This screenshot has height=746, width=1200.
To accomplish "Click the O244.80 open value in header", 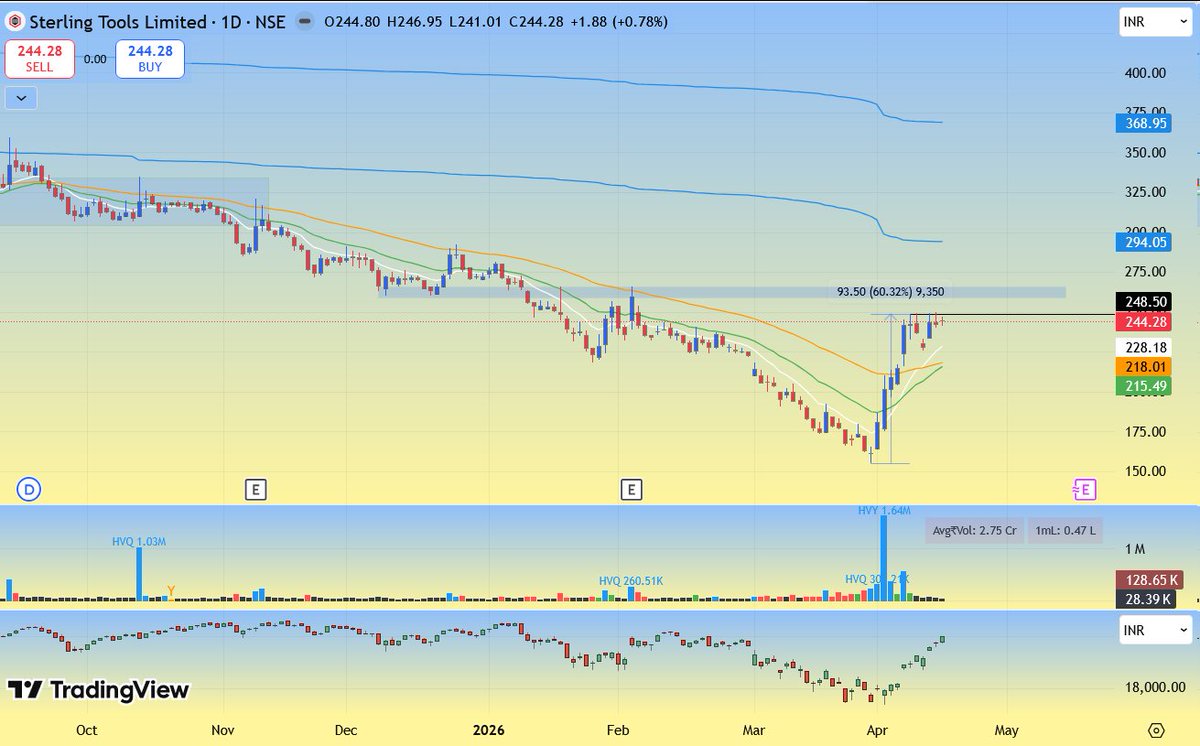I will coord(353,21).
